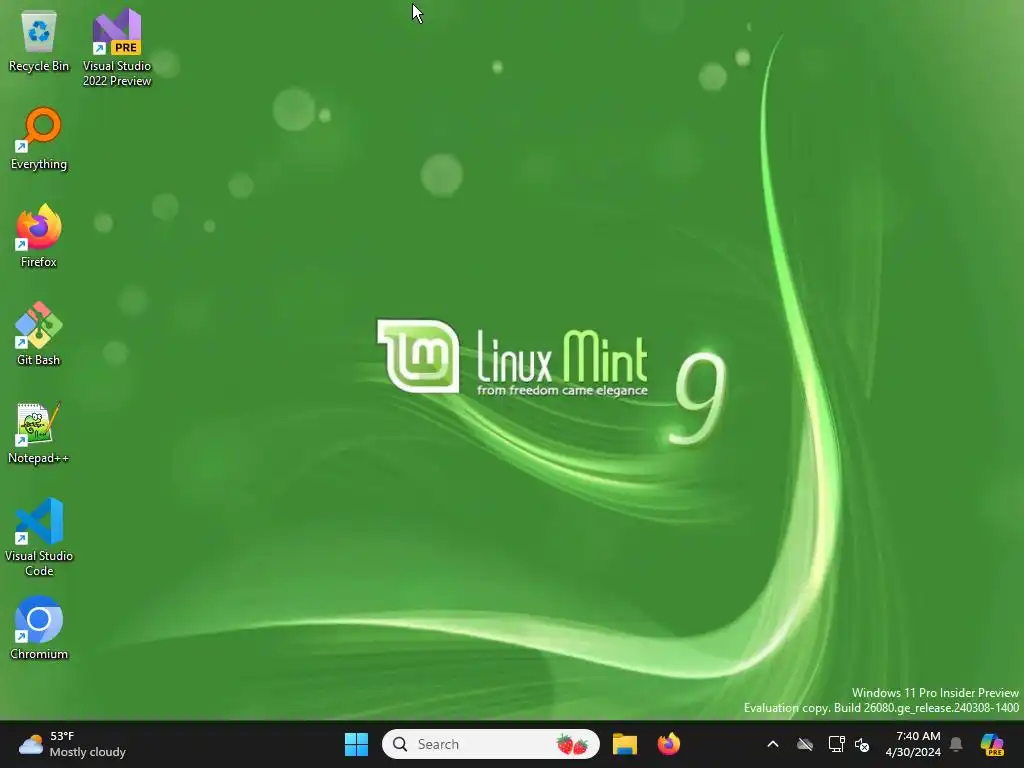
Task: Click the muted volume tray icon
Action: point(862,744)
